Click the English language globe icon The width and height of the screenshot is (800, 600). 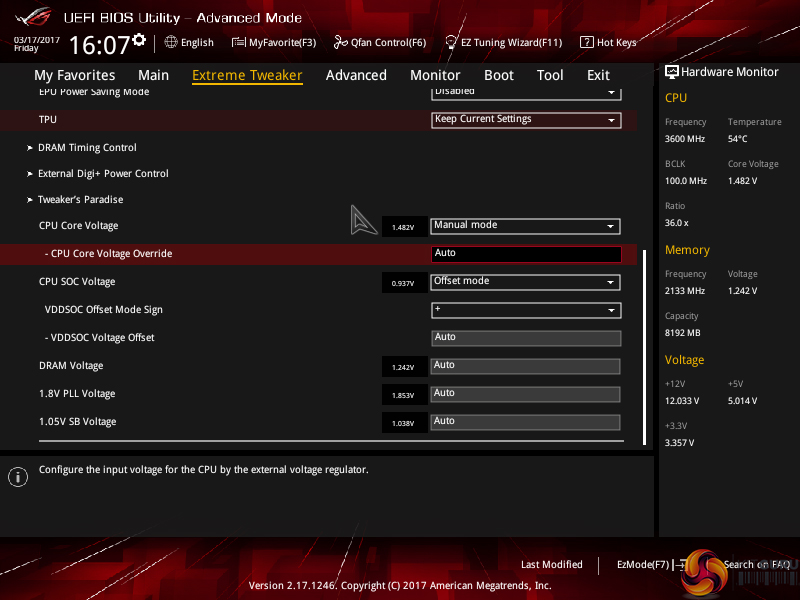pos(171,43)
